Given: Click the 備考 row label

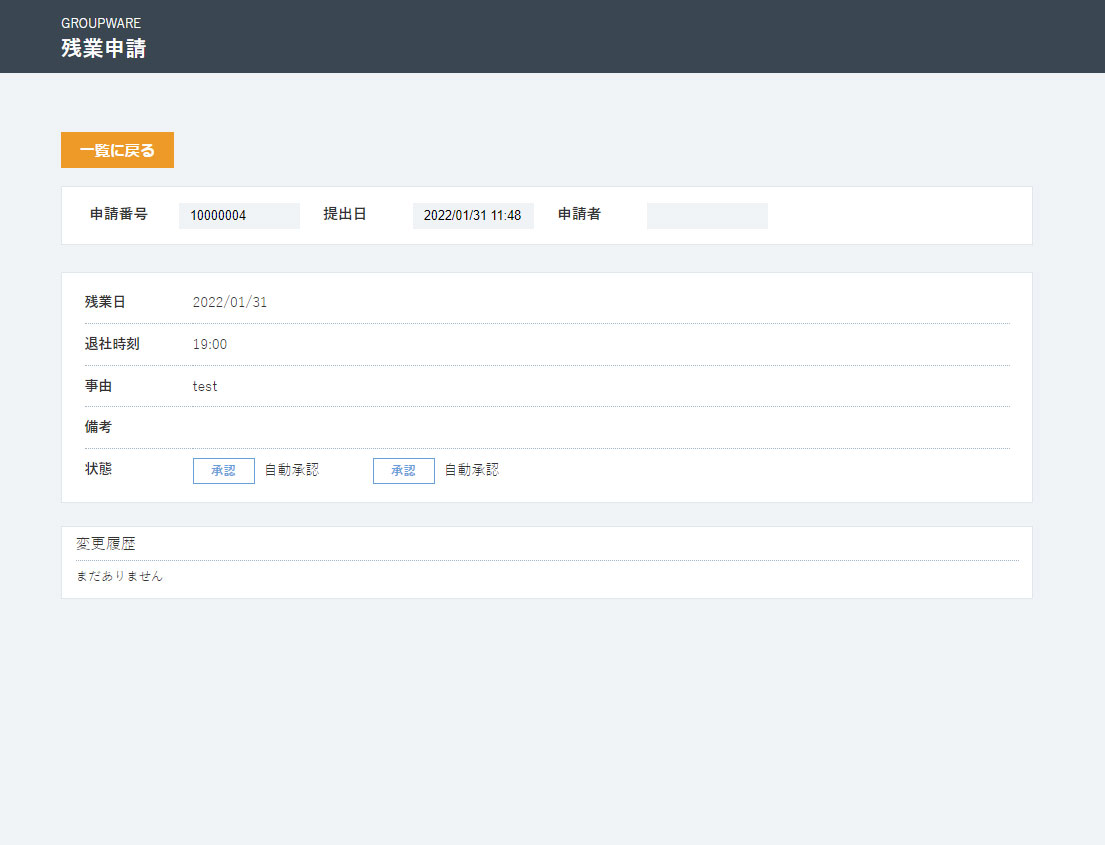Looking at the screenshot, I should point(99,427).
